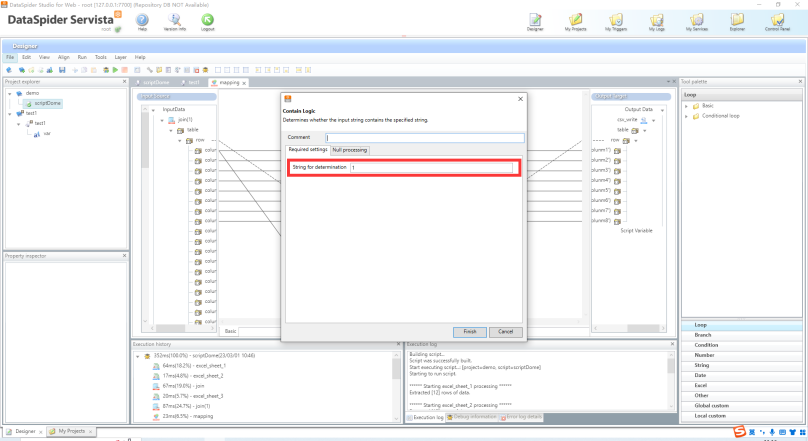Select the excel_sheet_1 history entry

click(x=189, y=366)
